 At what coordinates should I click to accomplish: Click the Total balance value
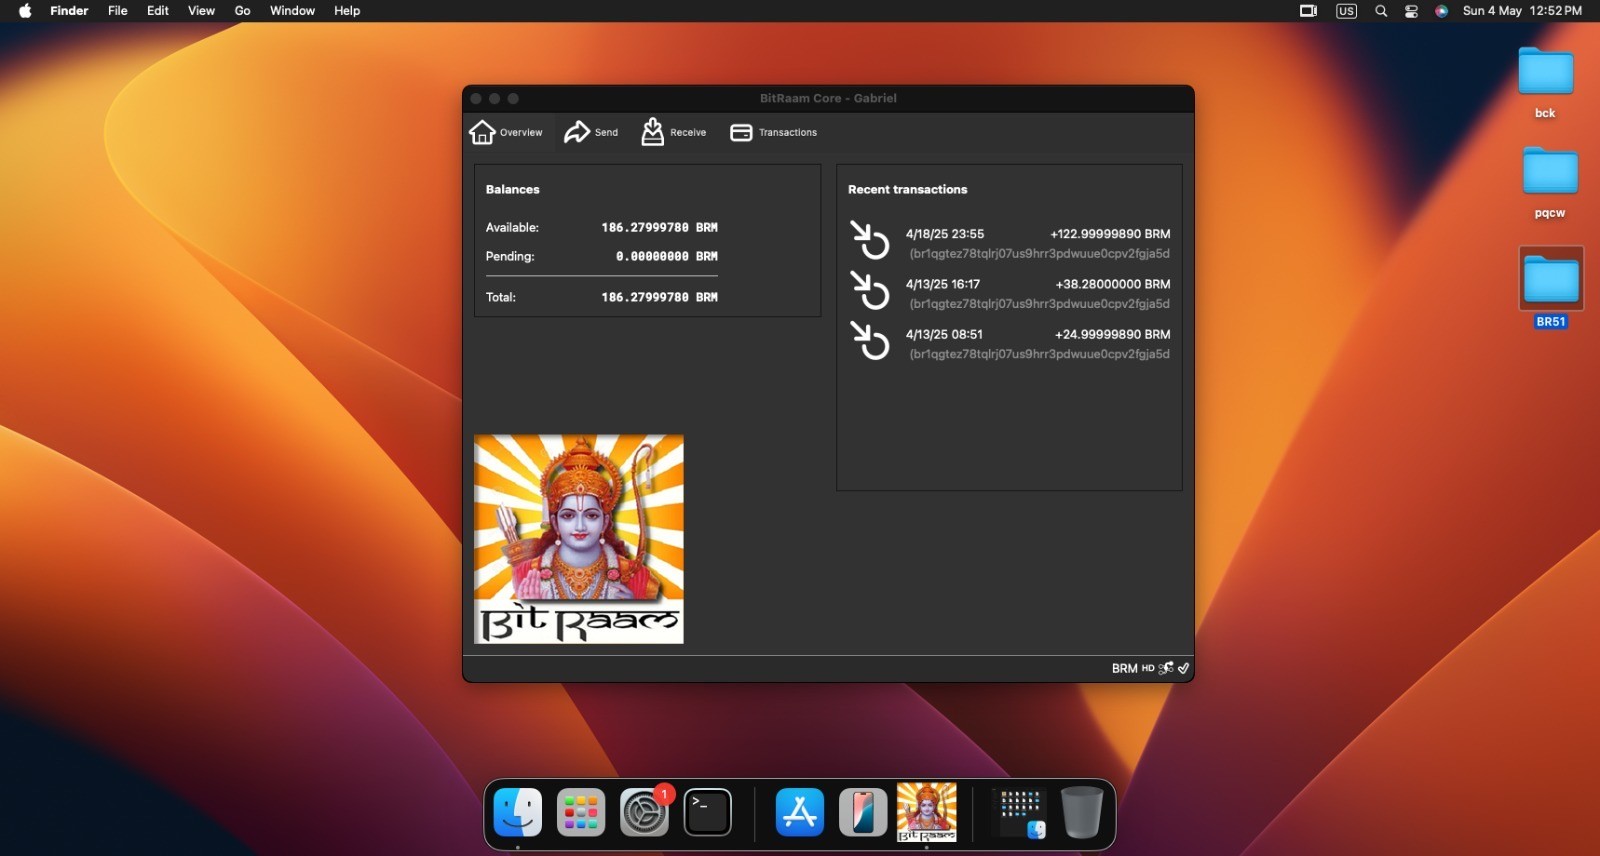659,298
